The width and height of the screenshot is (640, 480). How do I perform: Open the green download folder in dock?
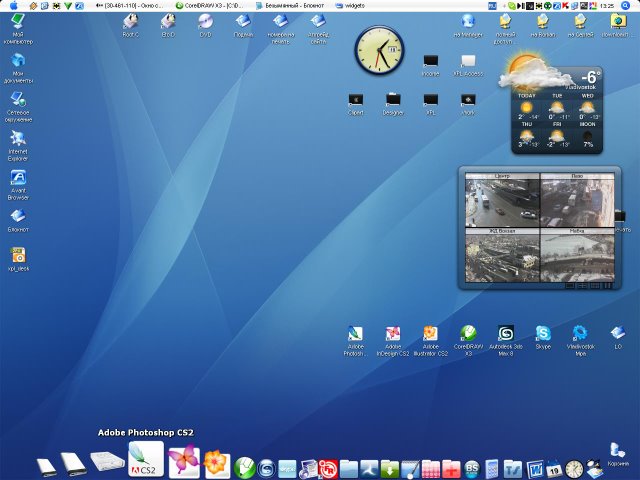coord(390,469)
